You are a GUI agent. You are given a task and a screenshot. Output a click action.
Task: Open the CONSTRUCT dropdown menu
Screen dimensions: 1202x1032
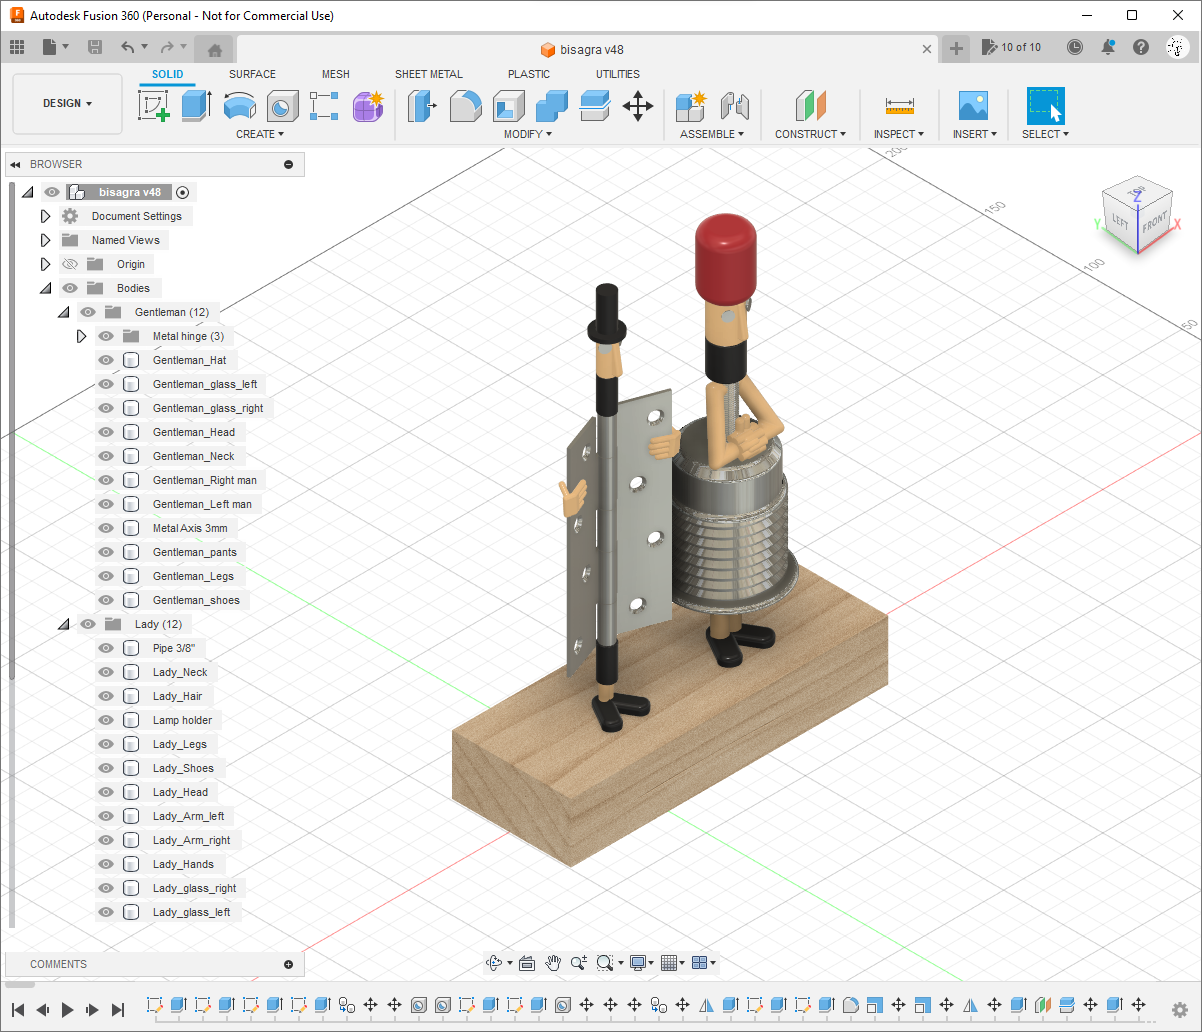tap(810, 134)
